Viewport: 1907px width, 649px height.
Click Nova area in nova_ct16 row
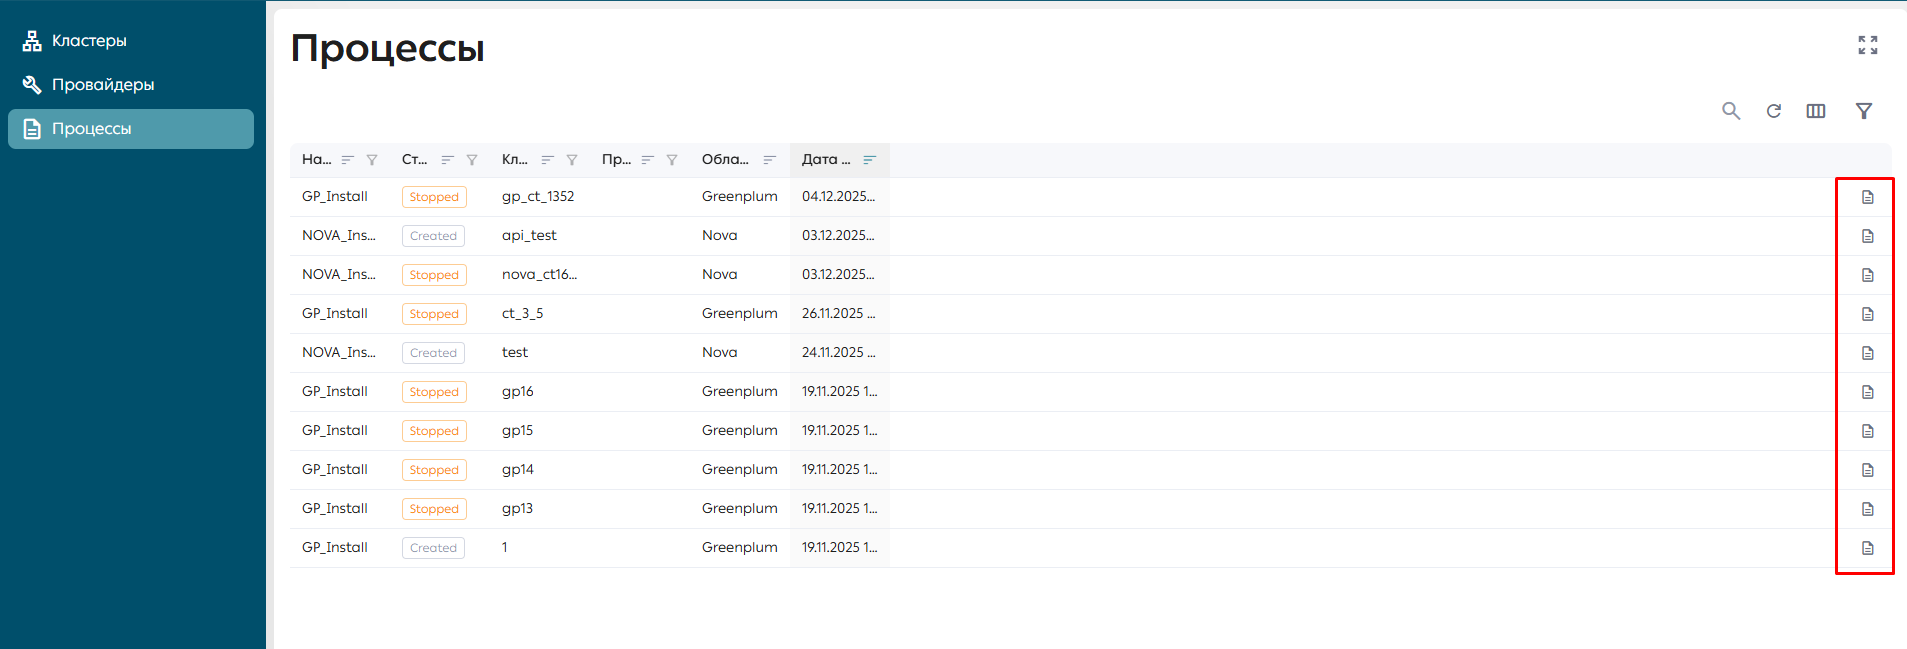[x=719, y=275]
